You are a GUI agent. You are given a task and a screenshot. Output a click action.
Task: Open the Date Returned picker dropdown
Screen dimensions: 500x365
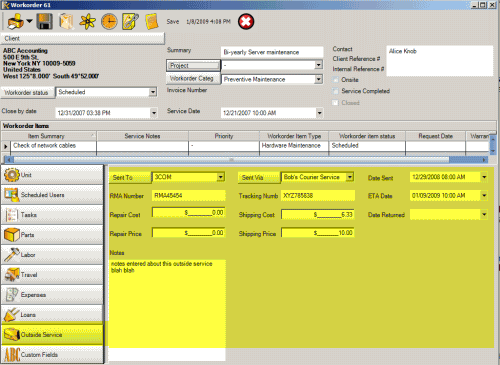tap(484, 214)
